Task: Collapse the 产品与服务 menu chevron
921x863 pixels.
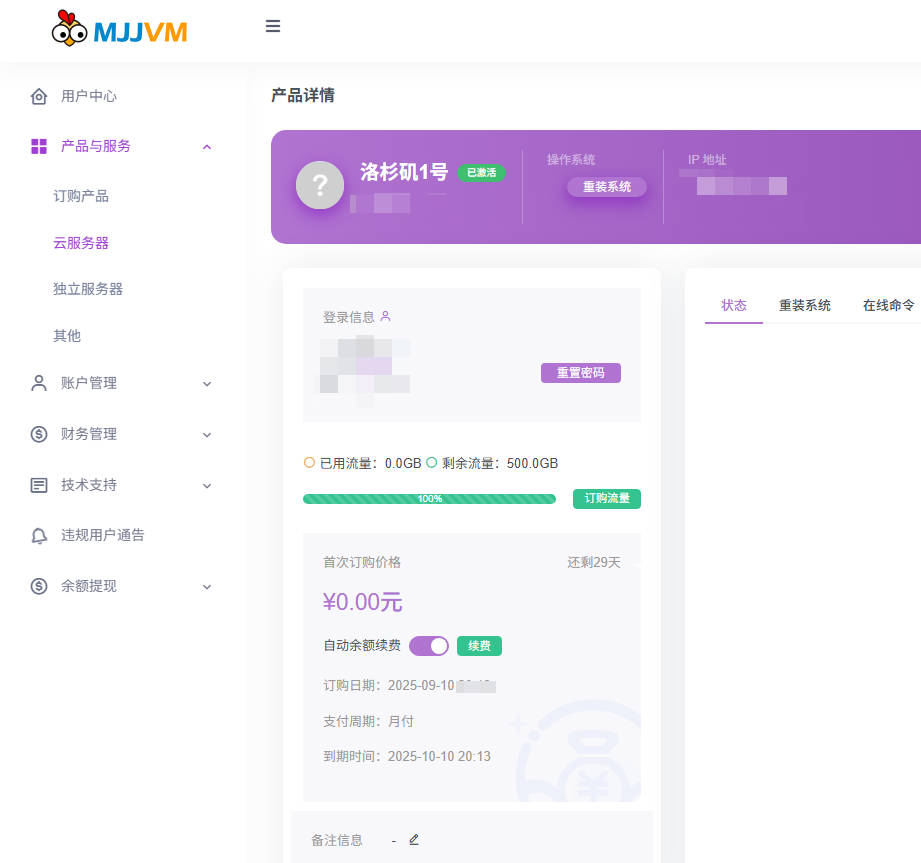Action: pos(207,147)
